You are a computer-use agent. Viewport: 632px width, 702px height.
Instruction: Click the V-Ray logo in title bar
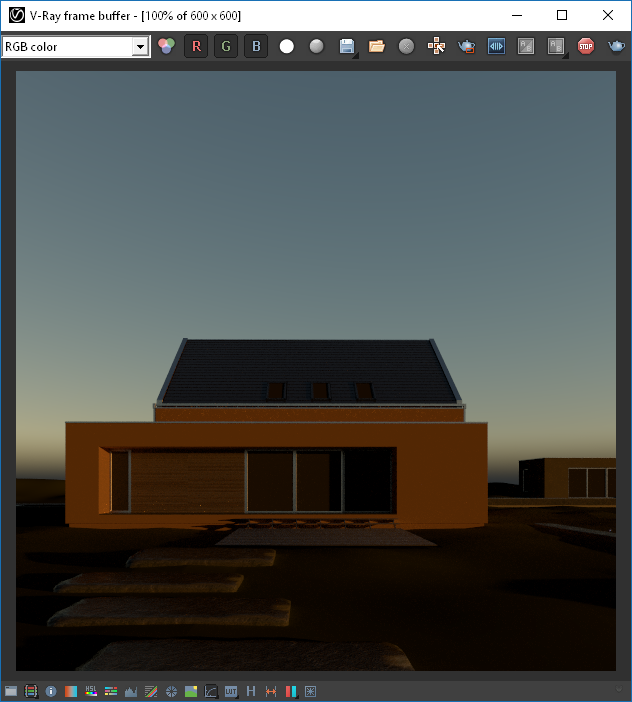click(x=17, y=15)
